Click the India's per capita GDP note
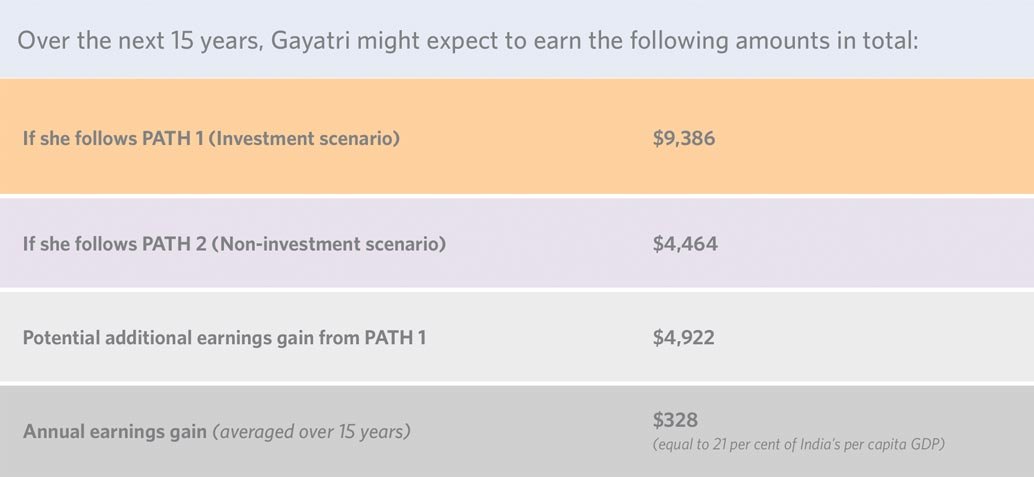 pos(799,445)
